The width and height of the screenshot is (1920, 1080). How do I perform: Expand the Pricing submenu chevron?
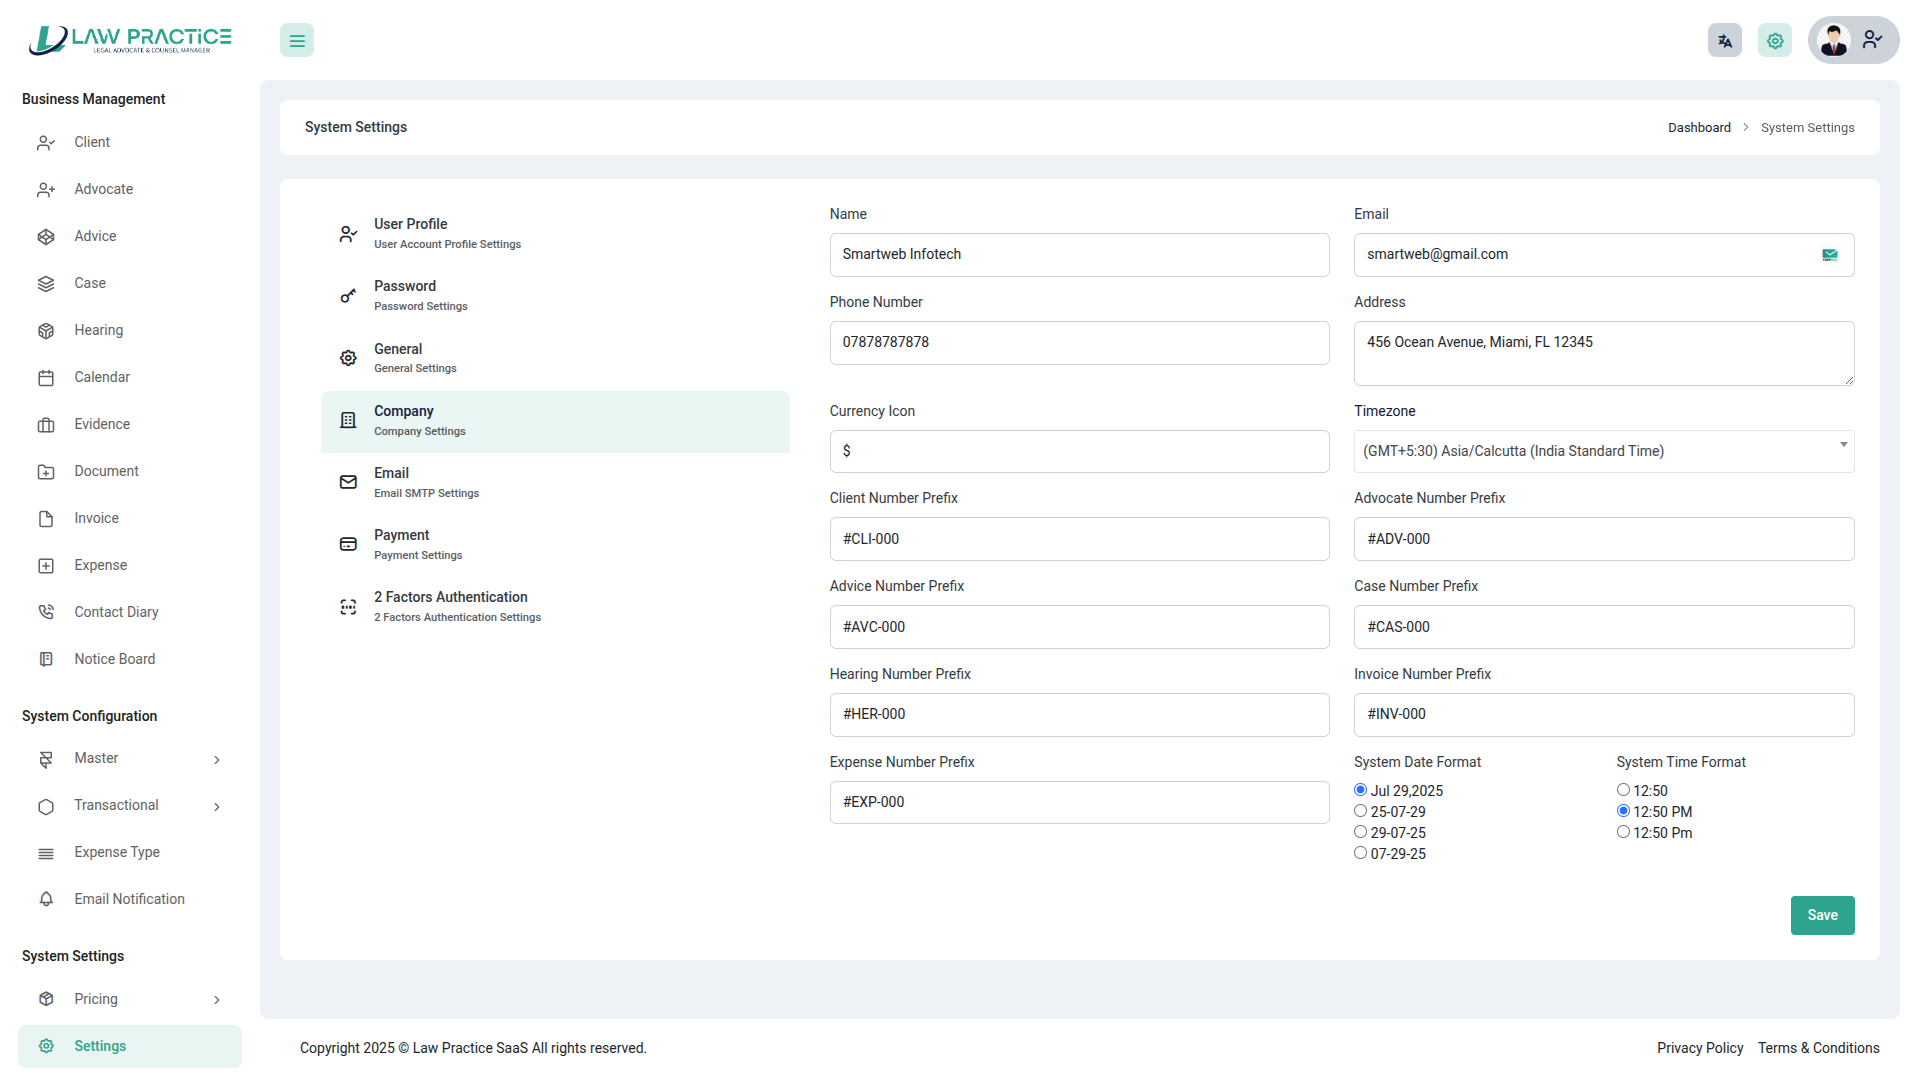pos(217,1000)
